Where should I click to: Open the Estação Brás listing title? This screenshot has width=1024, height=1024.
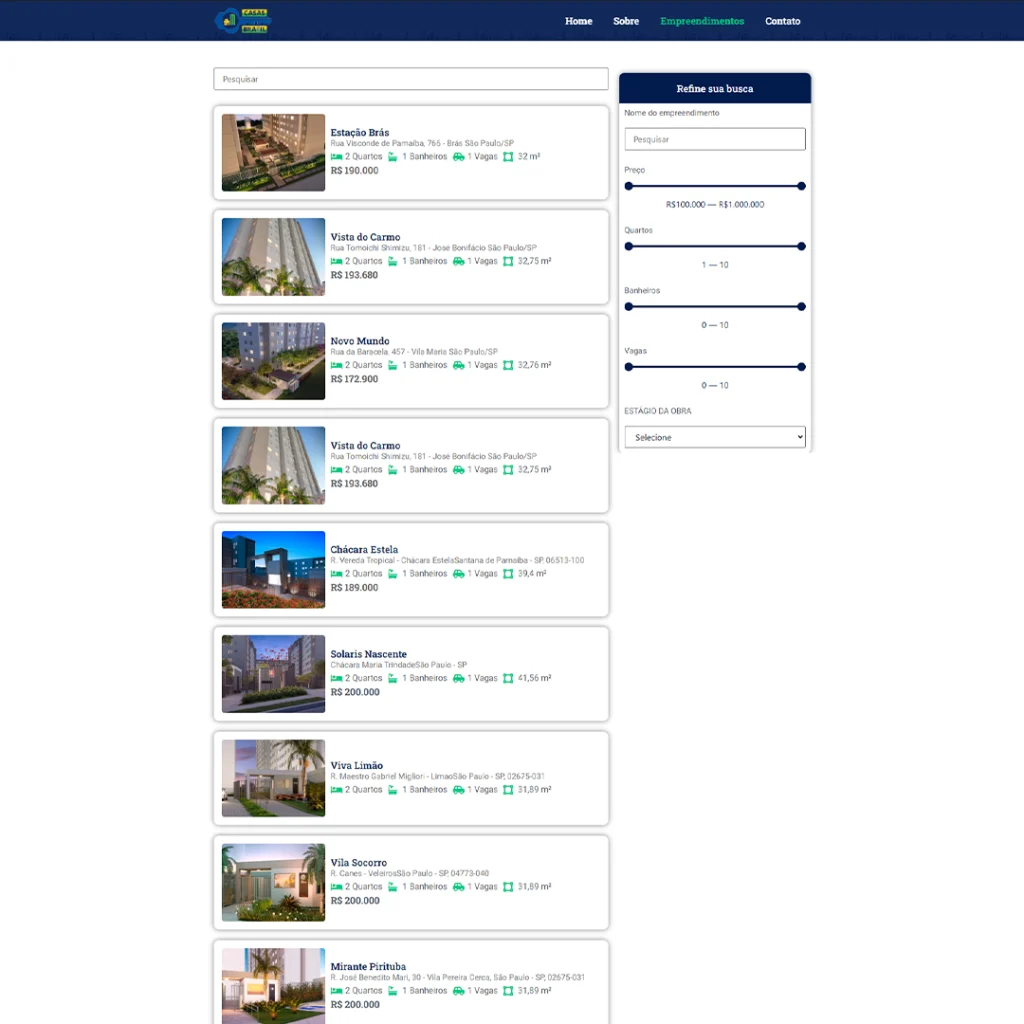[x=360, y=133]
